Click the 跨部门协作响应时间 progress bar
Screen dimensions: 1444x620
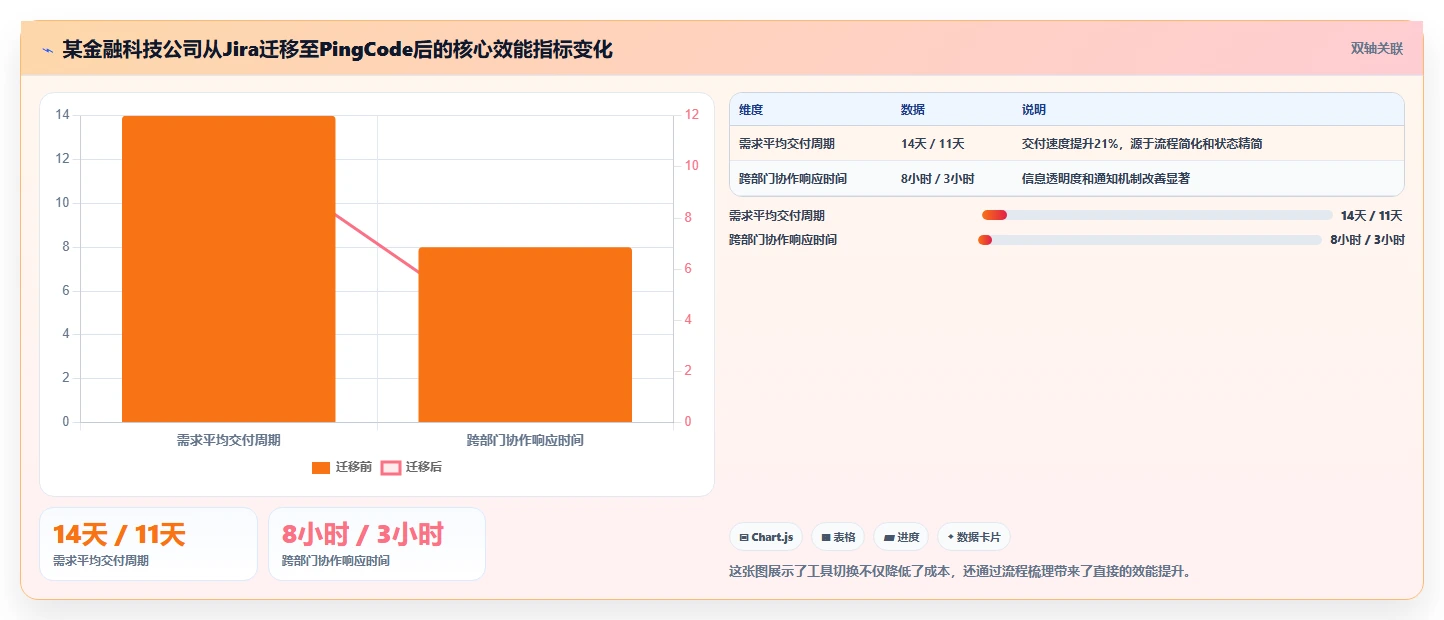(x=1150, y=240)
